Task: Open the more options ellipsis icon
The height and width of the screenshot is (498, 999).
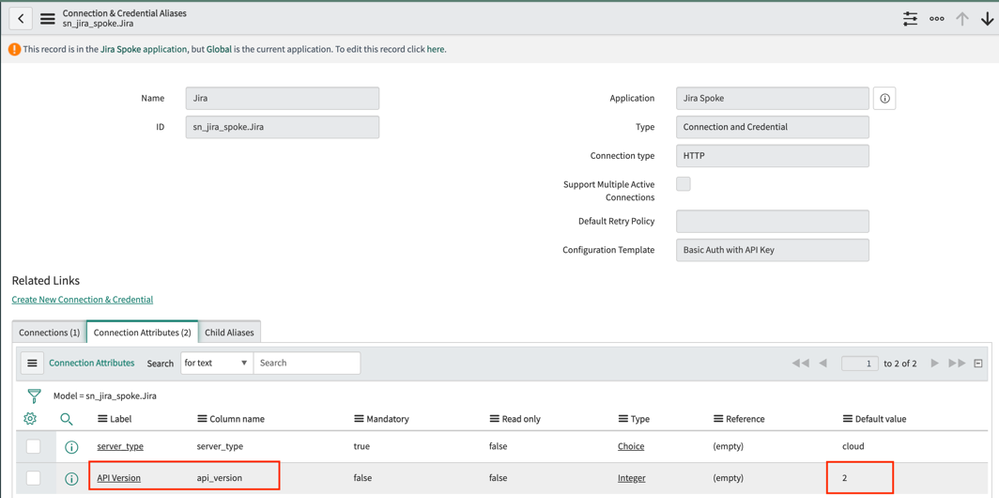Action: (937, 18)
